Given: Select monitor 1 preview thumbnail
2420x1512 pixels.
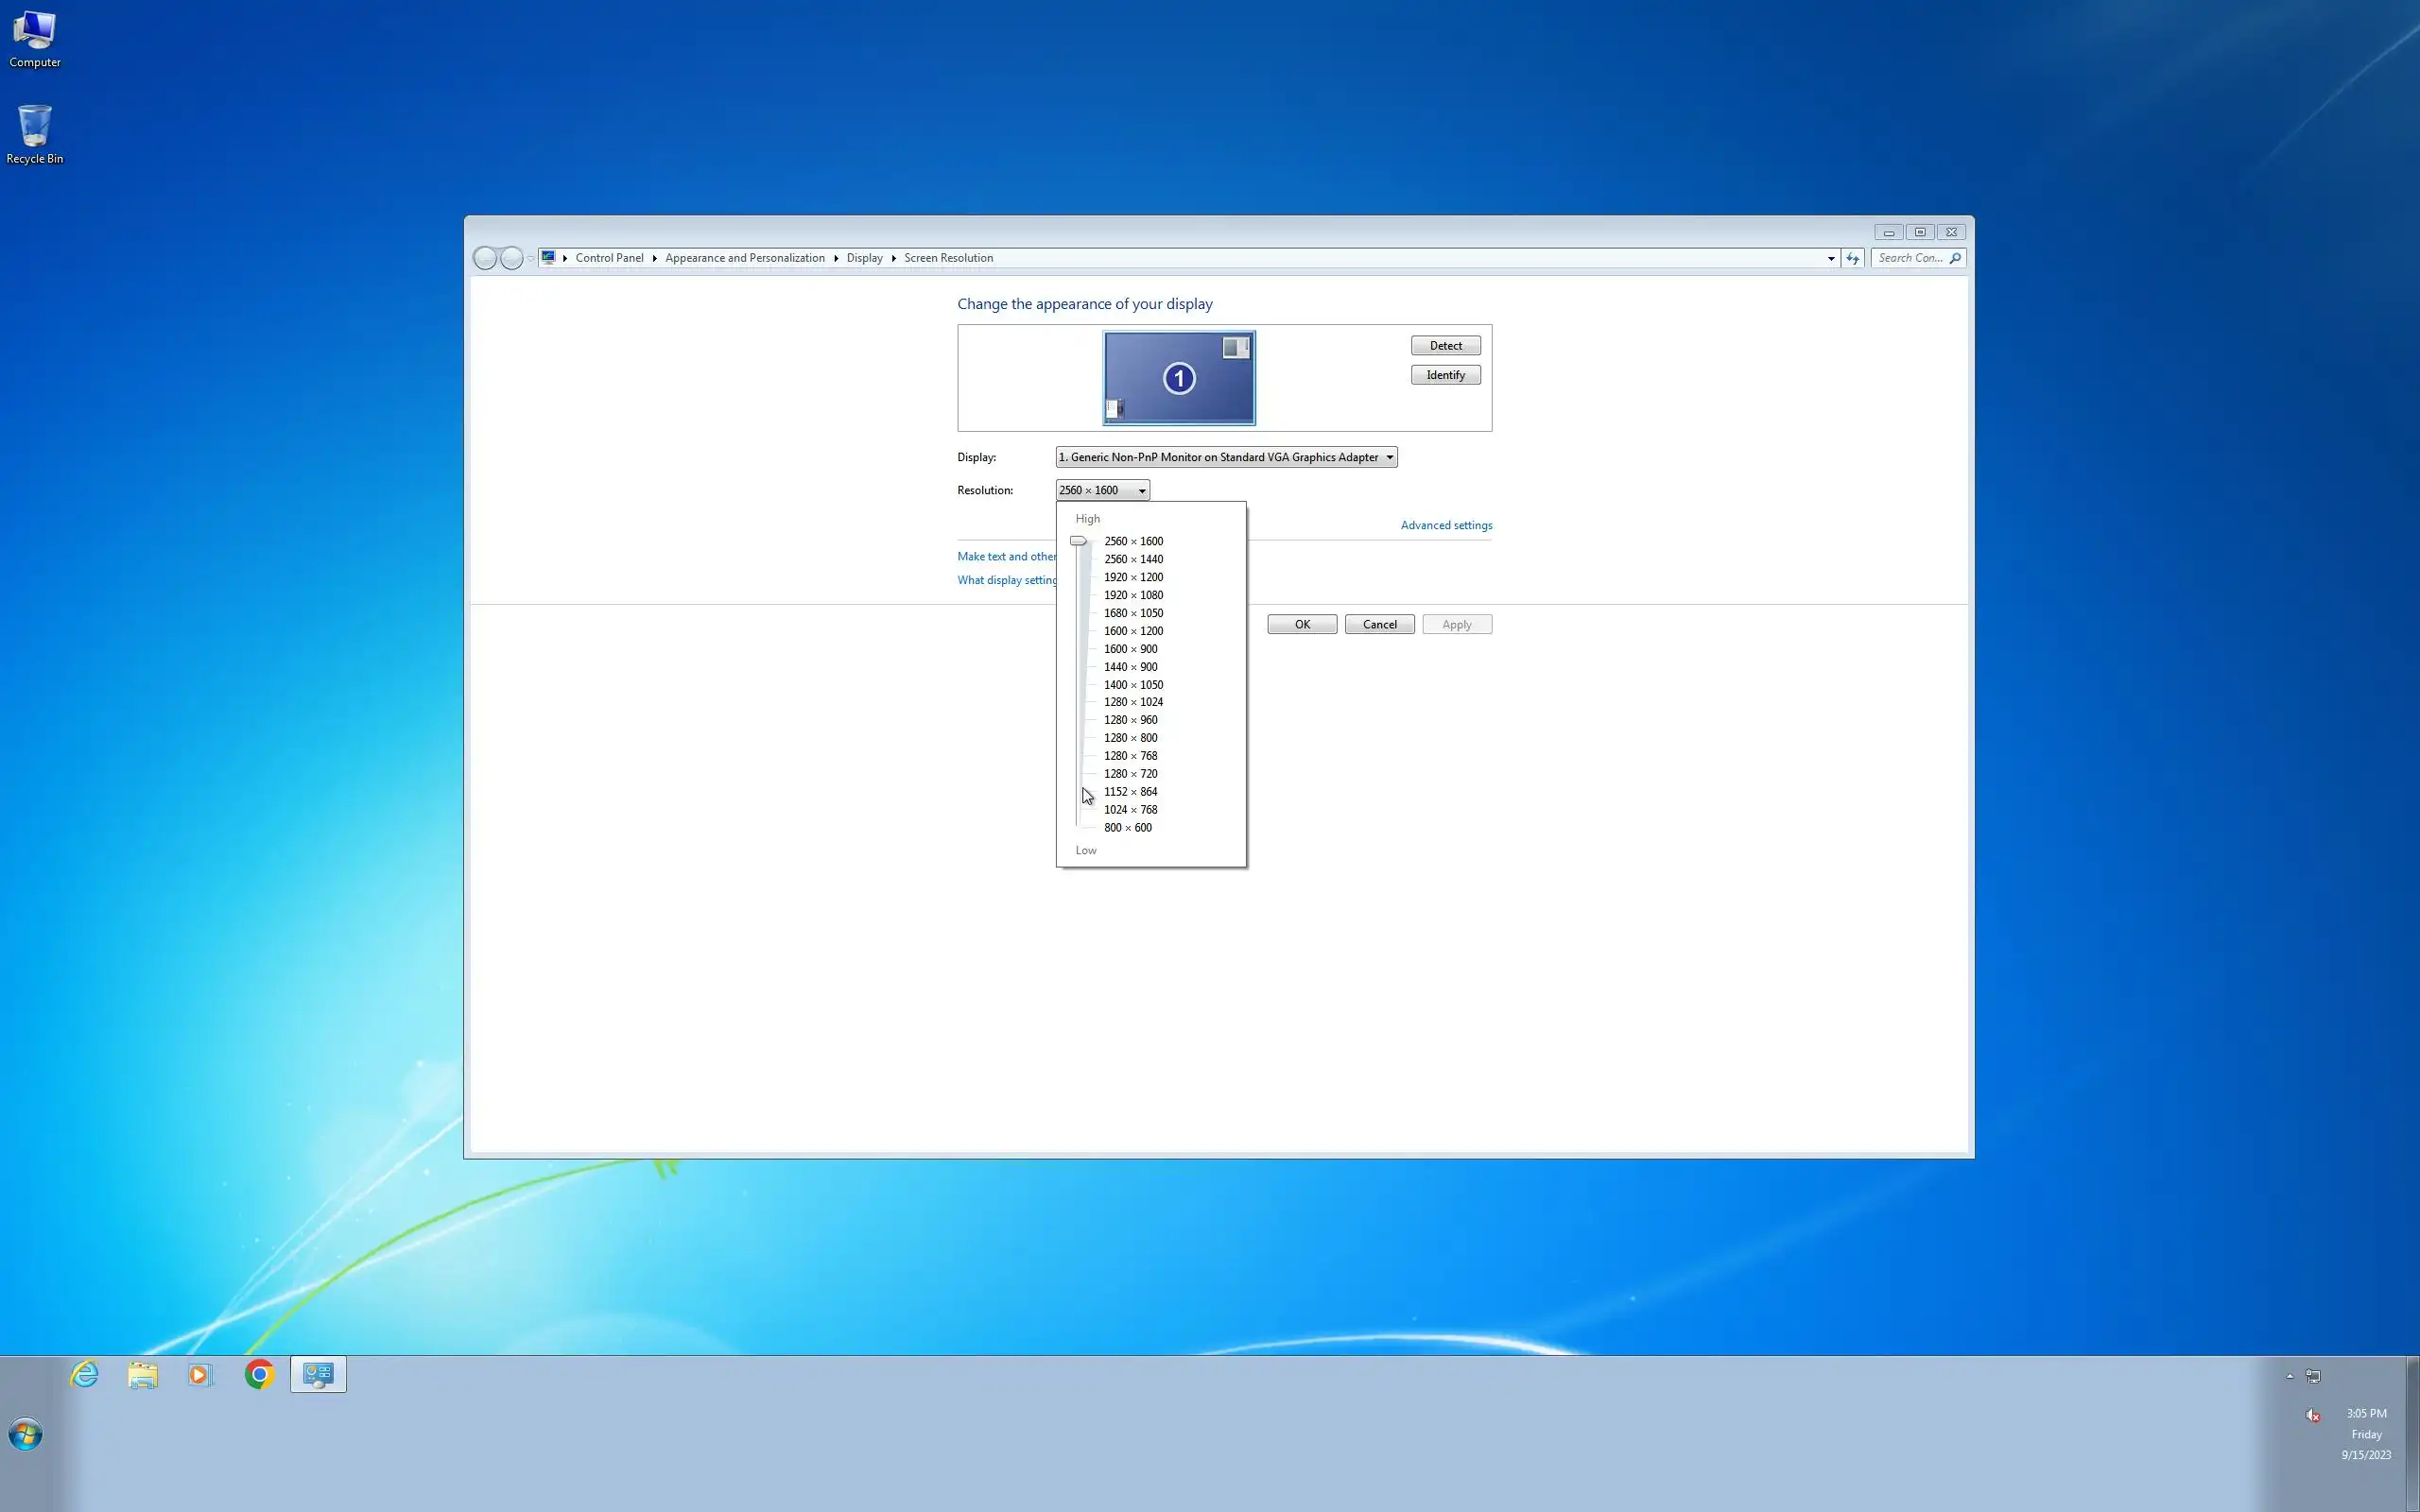Looking at the screenshot, I should [1179, 378].
